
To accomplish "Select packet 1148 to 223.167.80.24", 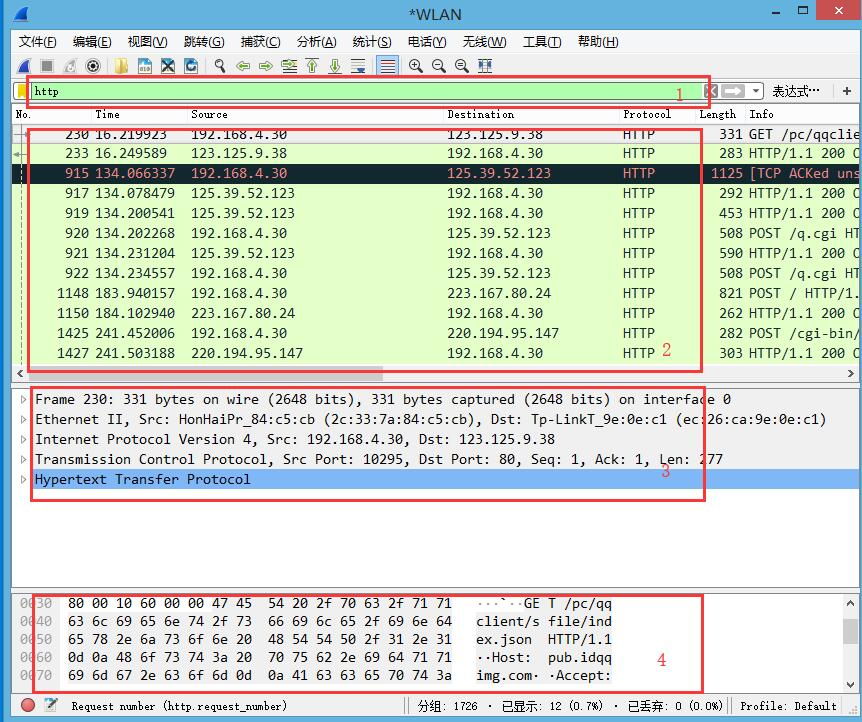I will click(434, 294).
